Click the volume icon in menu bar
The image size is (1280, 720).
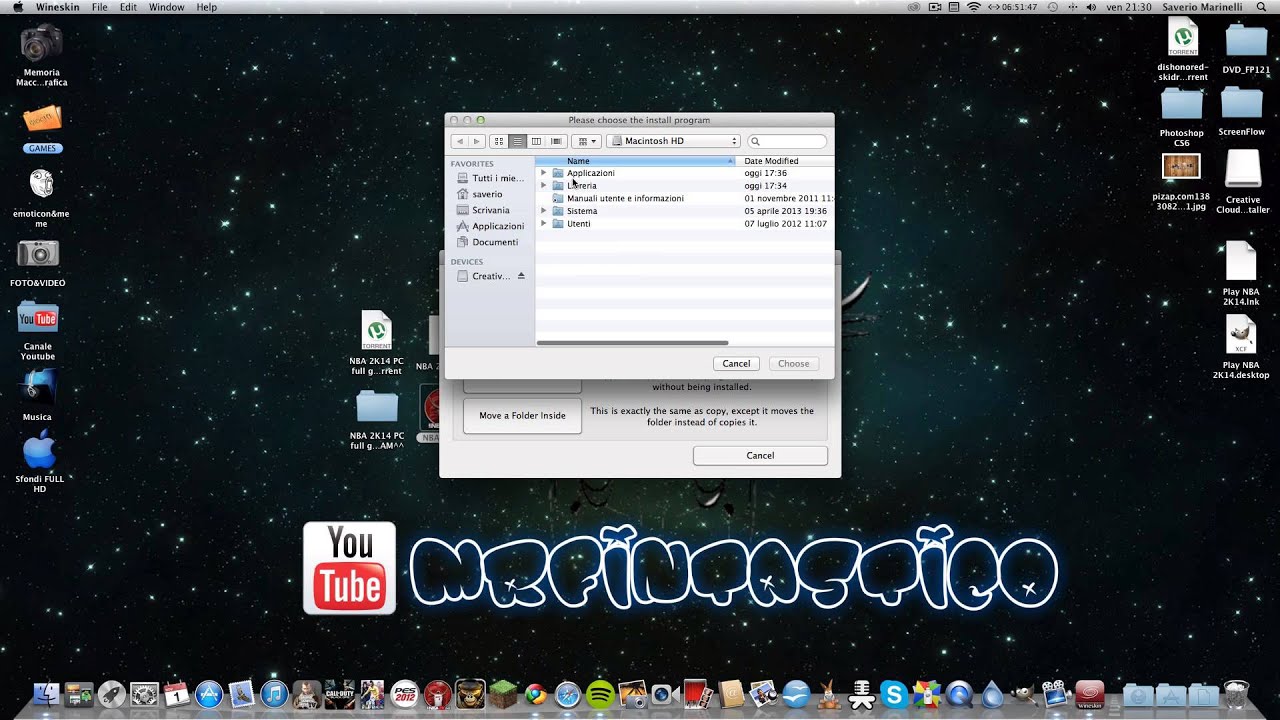1090,7
